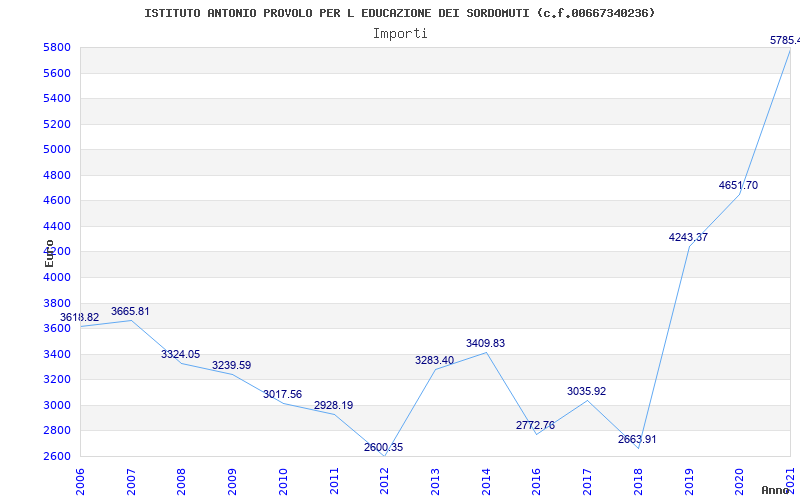Image resolution: width=800 pixels, height=500 pixels.
Task: Click the Anno x-axis title
Action: 775,490
